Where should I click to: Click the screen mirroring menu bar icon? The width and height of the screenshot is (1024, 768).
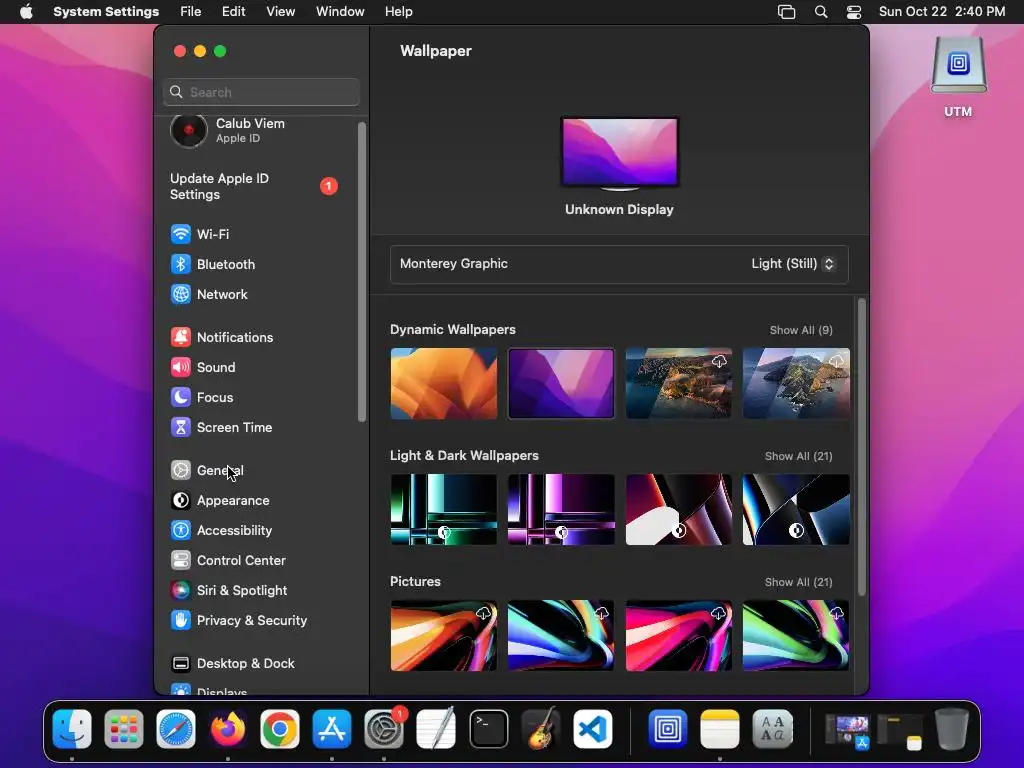tap(786, 12)
